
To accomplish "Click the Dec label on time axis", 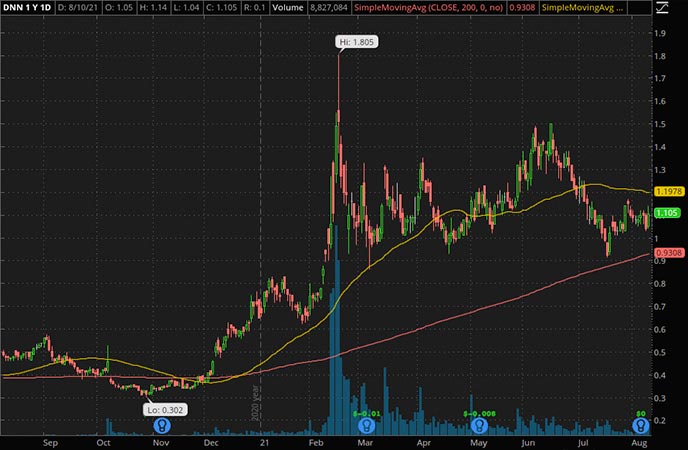I will click(211, 443).
